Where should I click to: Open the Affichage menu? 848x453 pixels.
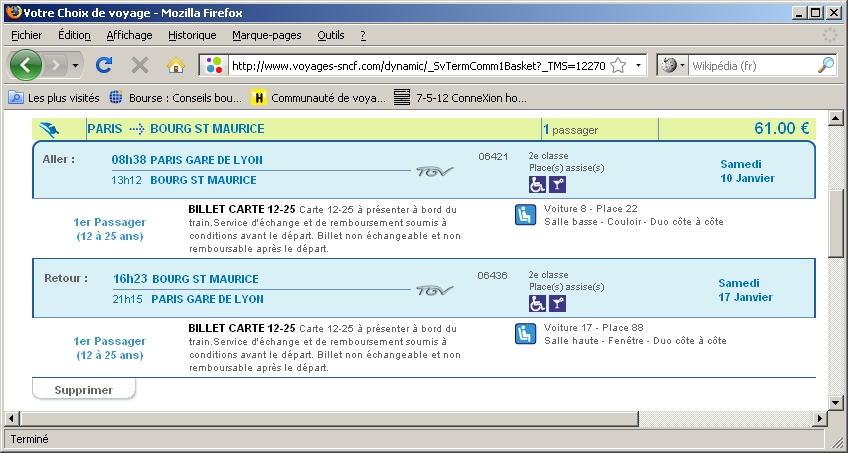click(129, 35)
